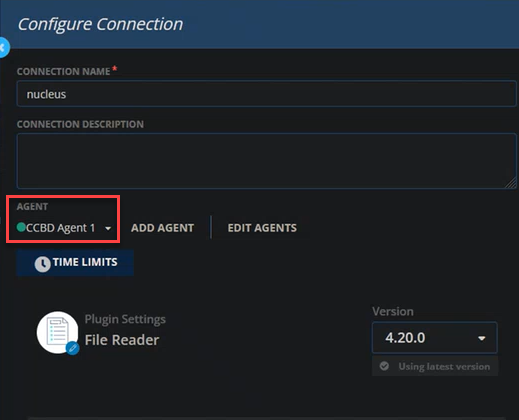
Task: Open the CCBD Agent 1 dropdown
Action: pyautogui.click(x=64, y=228)
